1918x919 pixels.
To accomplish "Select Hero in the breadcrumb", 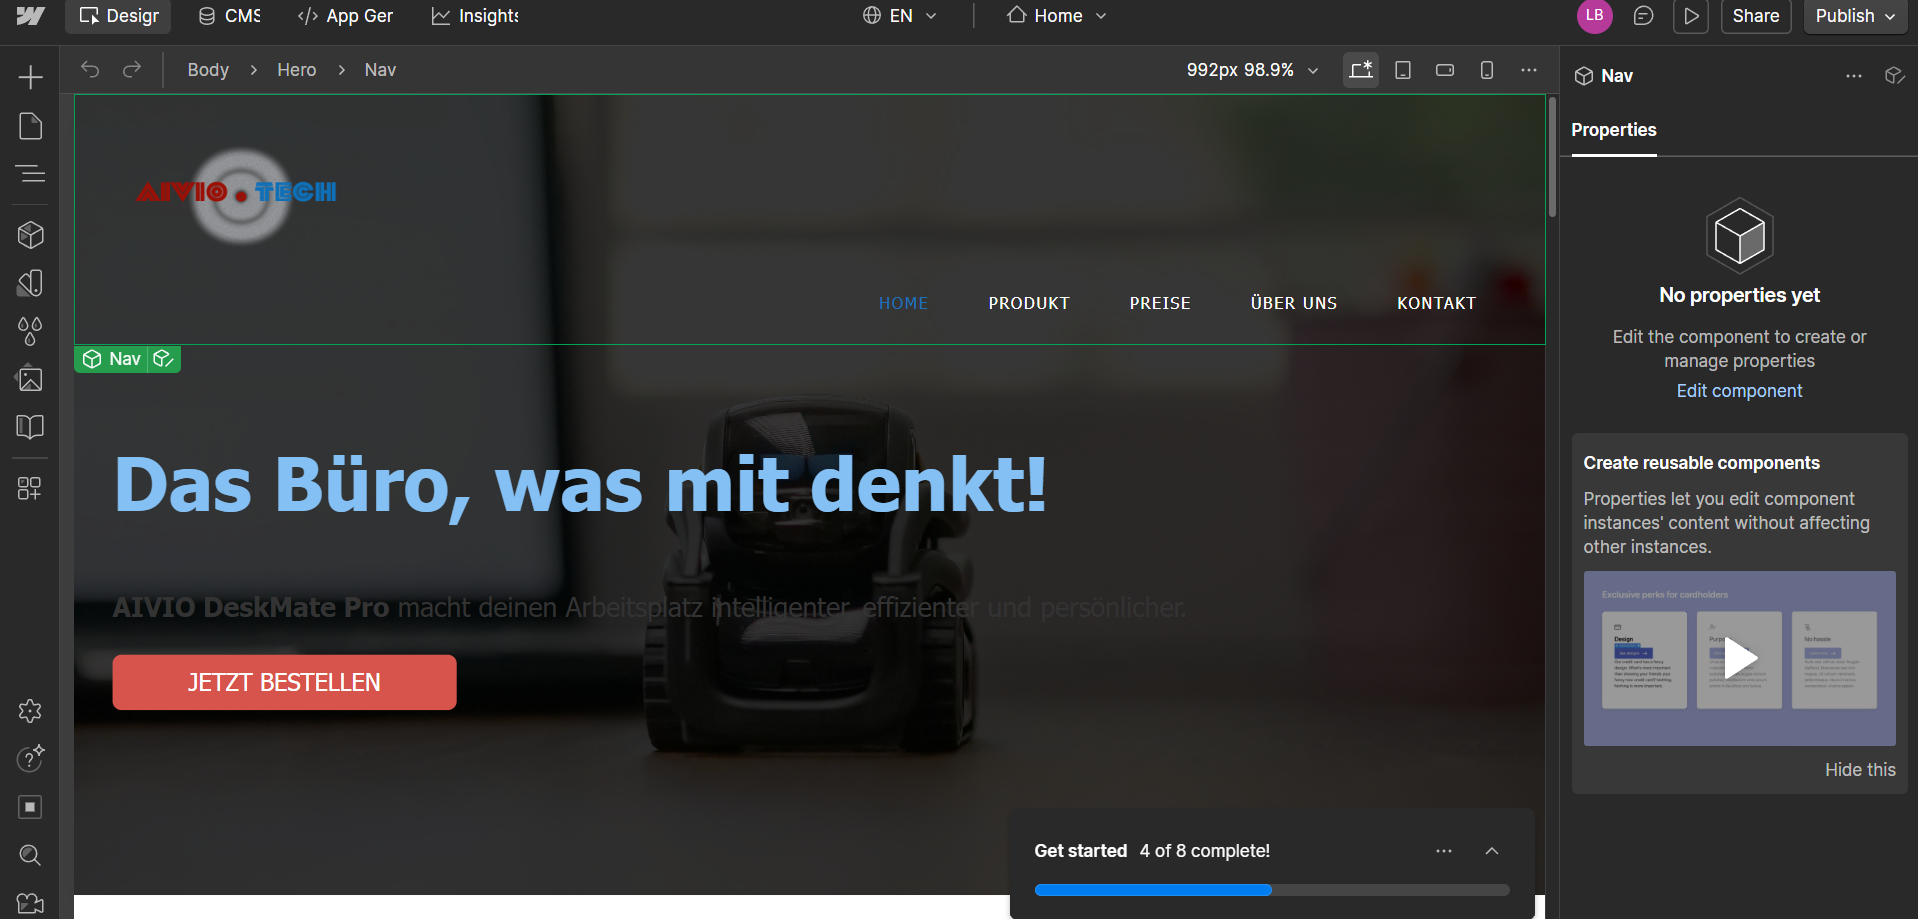I will [296, 70].
